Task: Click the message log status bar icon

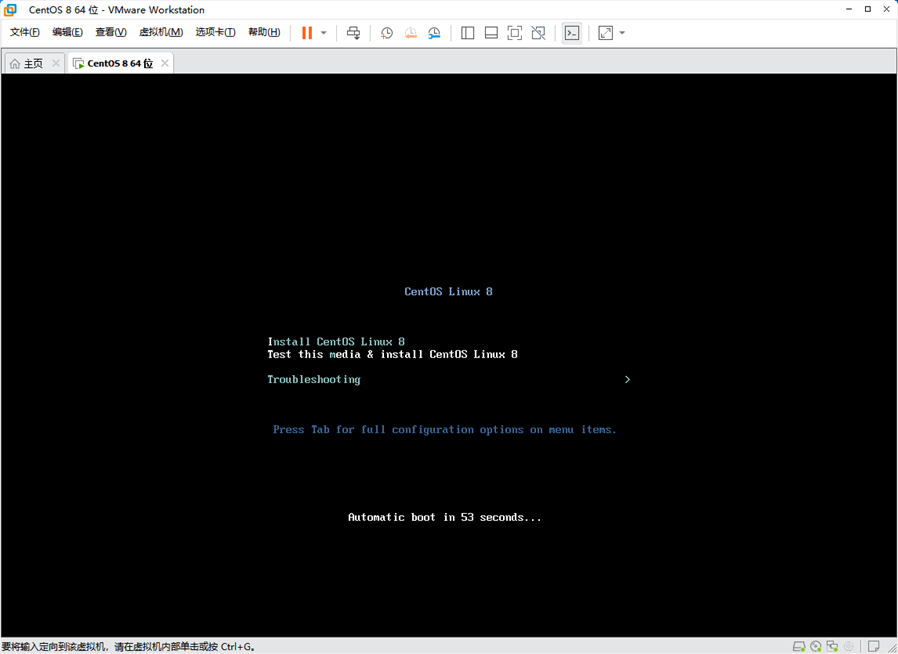Action: 873,647
